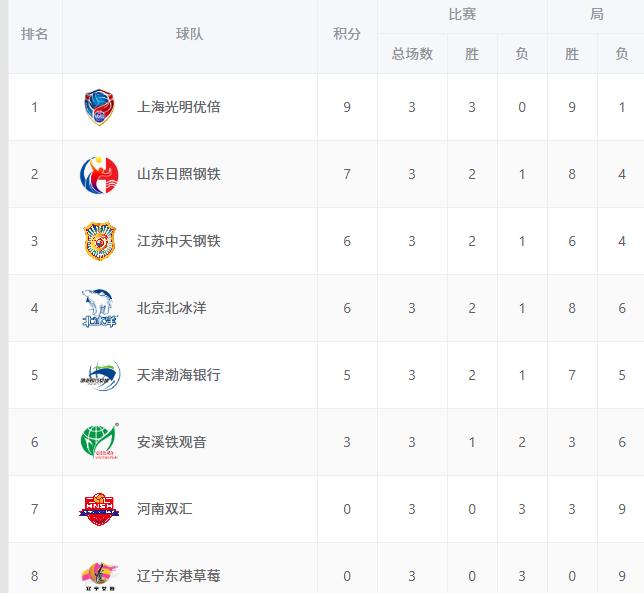This screenshot has width=644, height=593.
Task: Click the 排名 column header
Action: 35,34
